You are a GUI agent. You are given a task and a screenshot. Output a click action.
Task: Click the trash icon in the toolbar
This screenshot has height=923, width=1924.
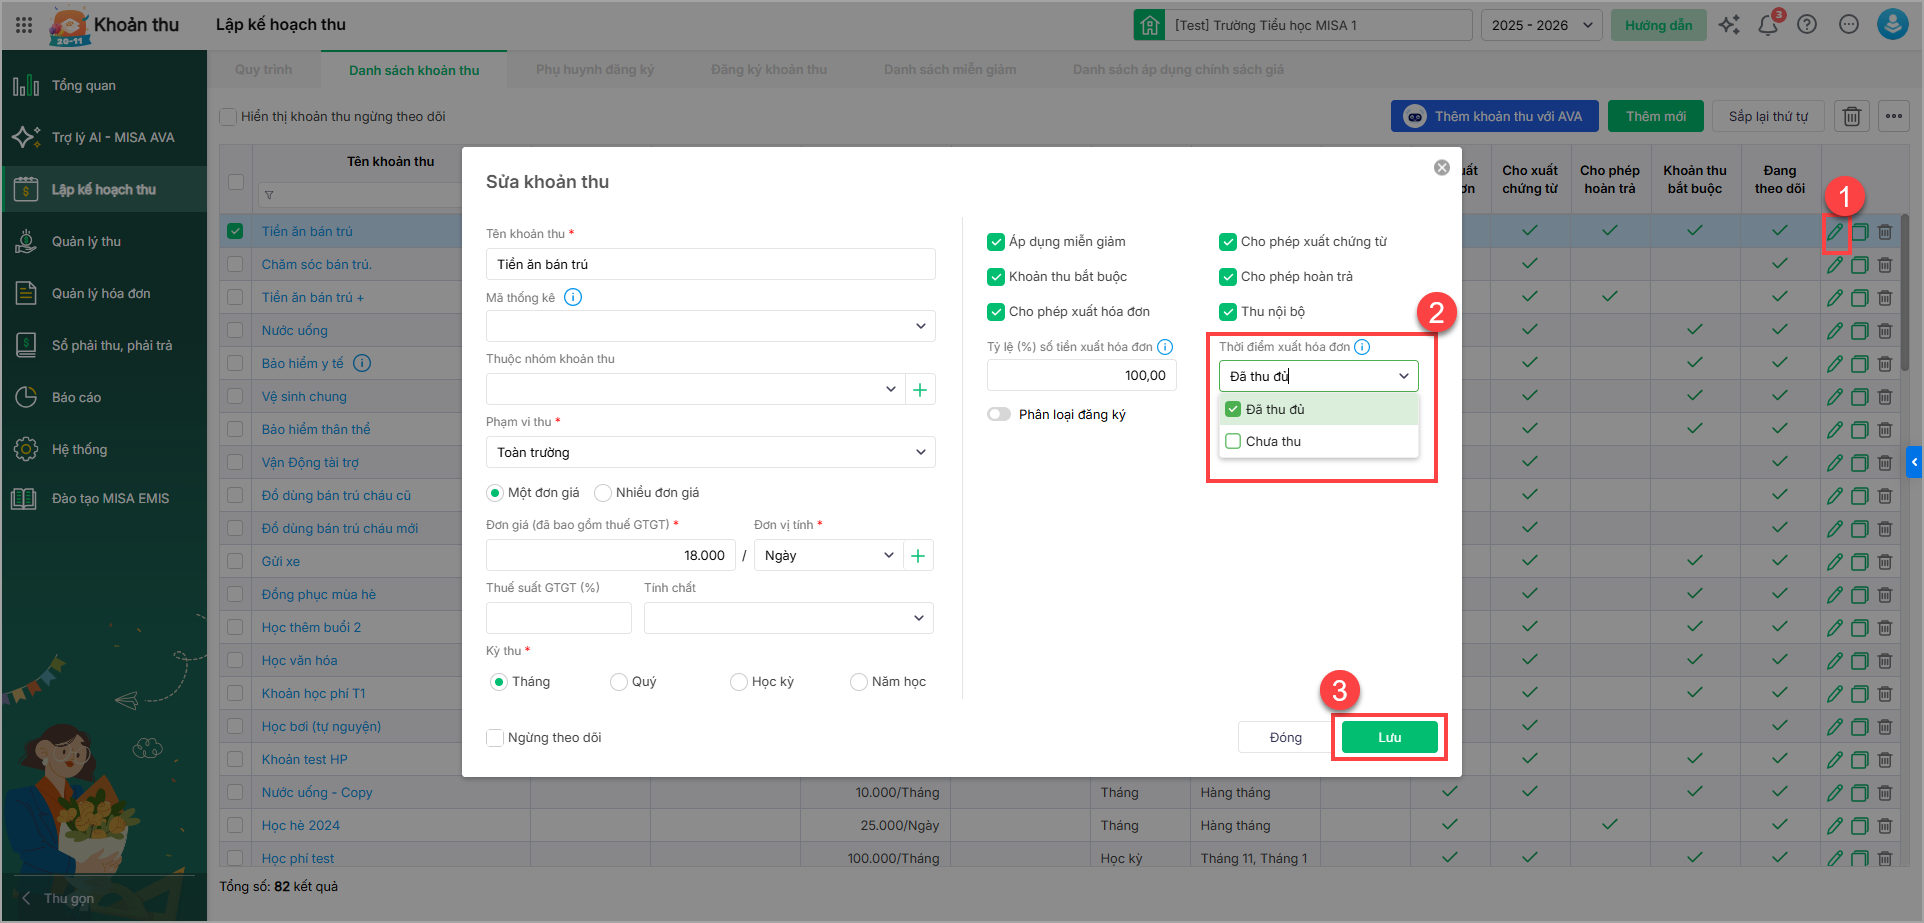point(1851,117)
